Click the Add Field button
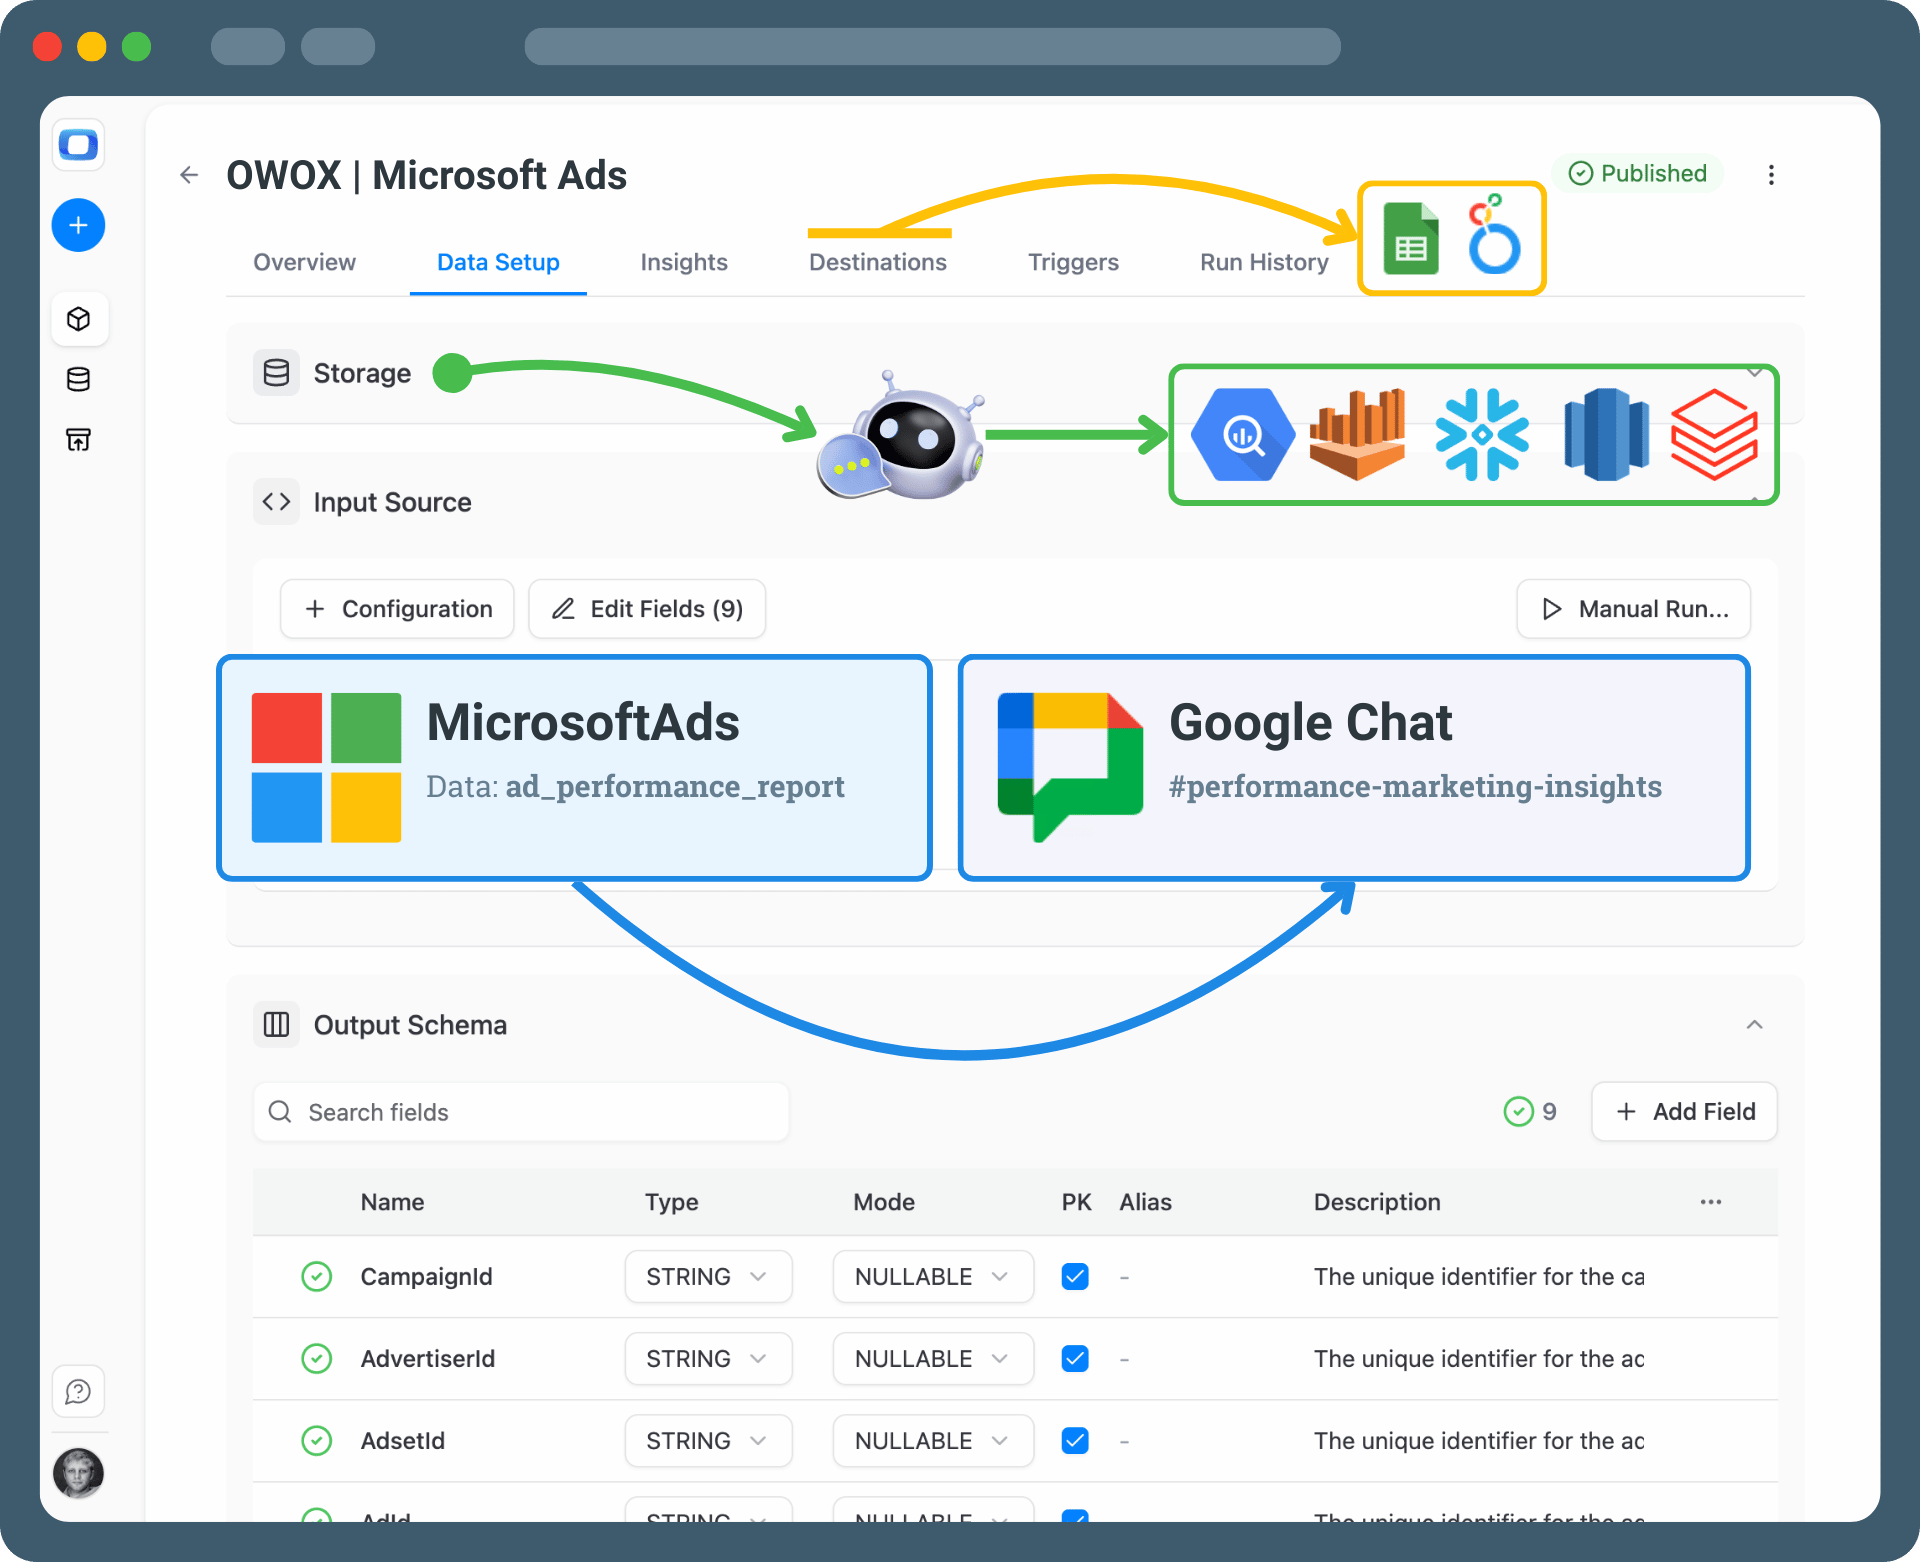 coord(1684,1112)
